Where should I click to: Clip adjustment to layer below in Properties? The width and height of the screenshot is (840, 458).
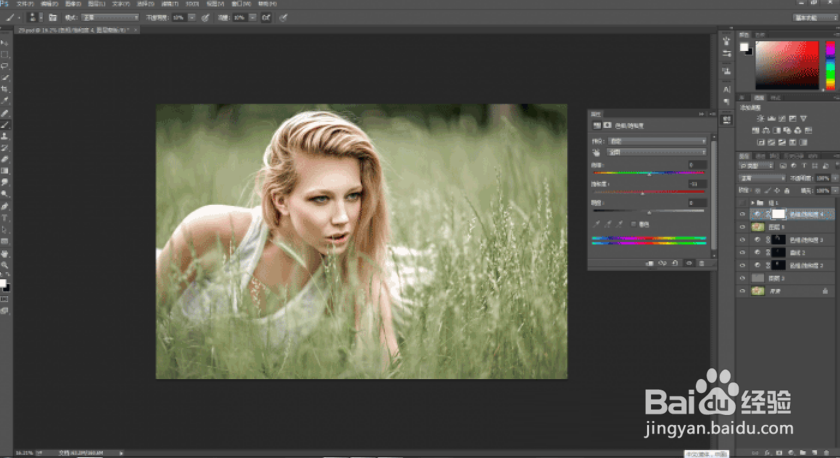coord(649,263)
